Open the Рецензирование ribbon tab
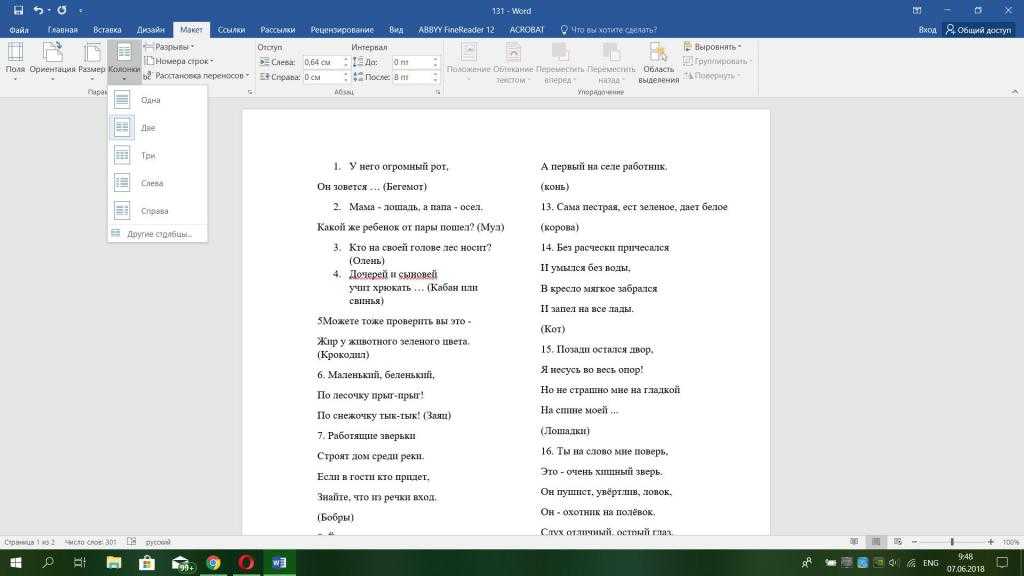1024x576 pixels. (343, 30)
